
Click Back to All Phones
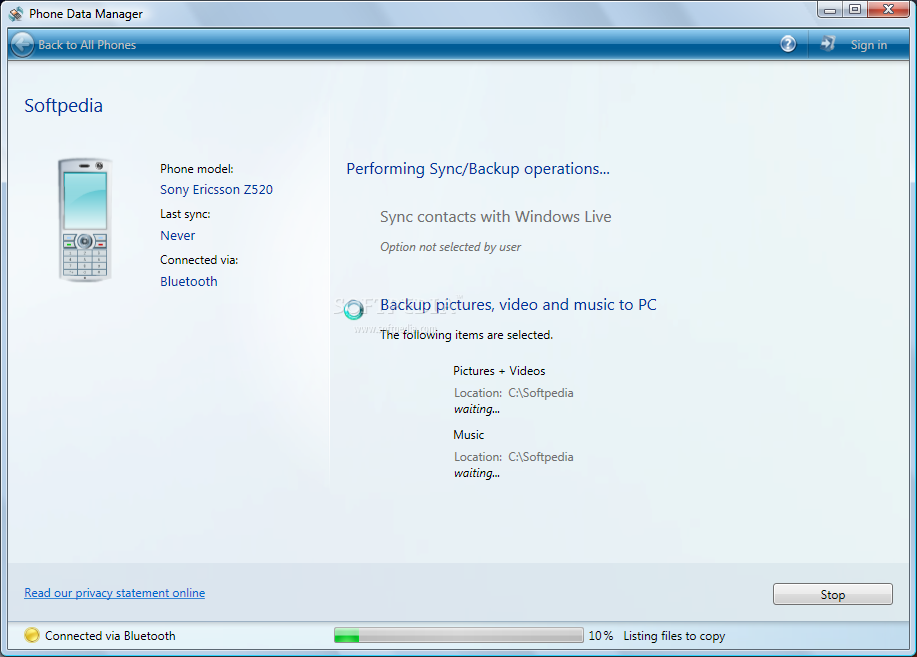coord(87,45)
